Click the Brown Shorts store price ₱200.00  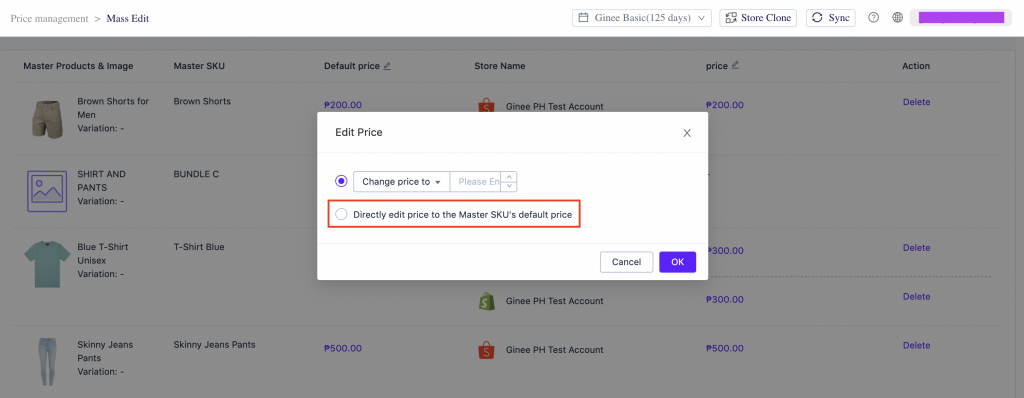click(725, 105)
